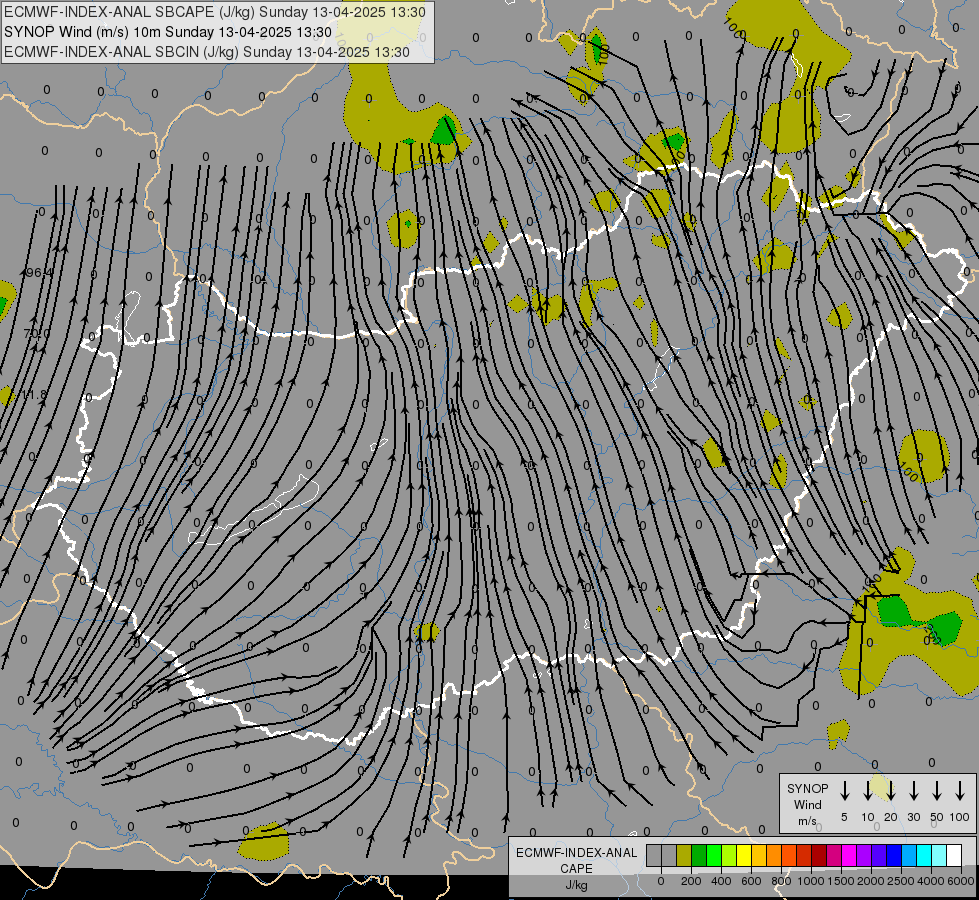Click the SBCIN title line

pyautogui.click(x=207, y=52)
